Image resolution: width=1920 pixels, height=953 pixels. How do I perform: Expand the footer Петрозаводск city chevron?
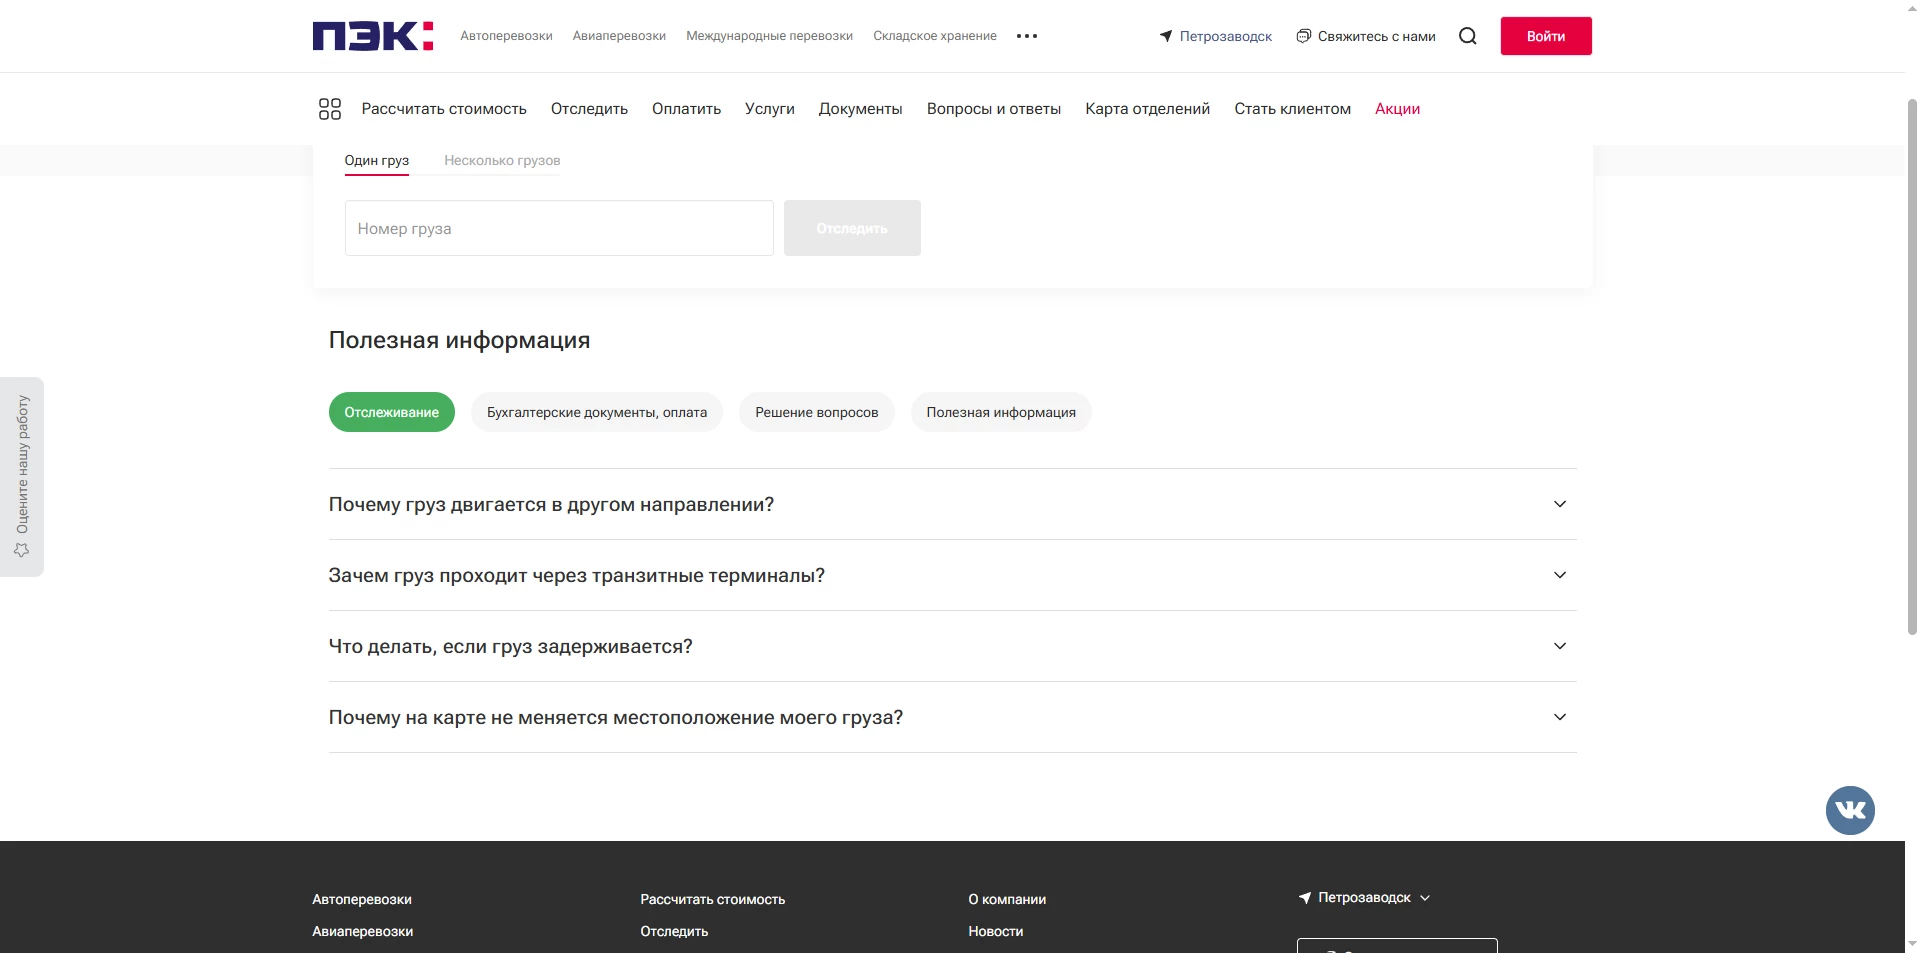click(1425, 898)
